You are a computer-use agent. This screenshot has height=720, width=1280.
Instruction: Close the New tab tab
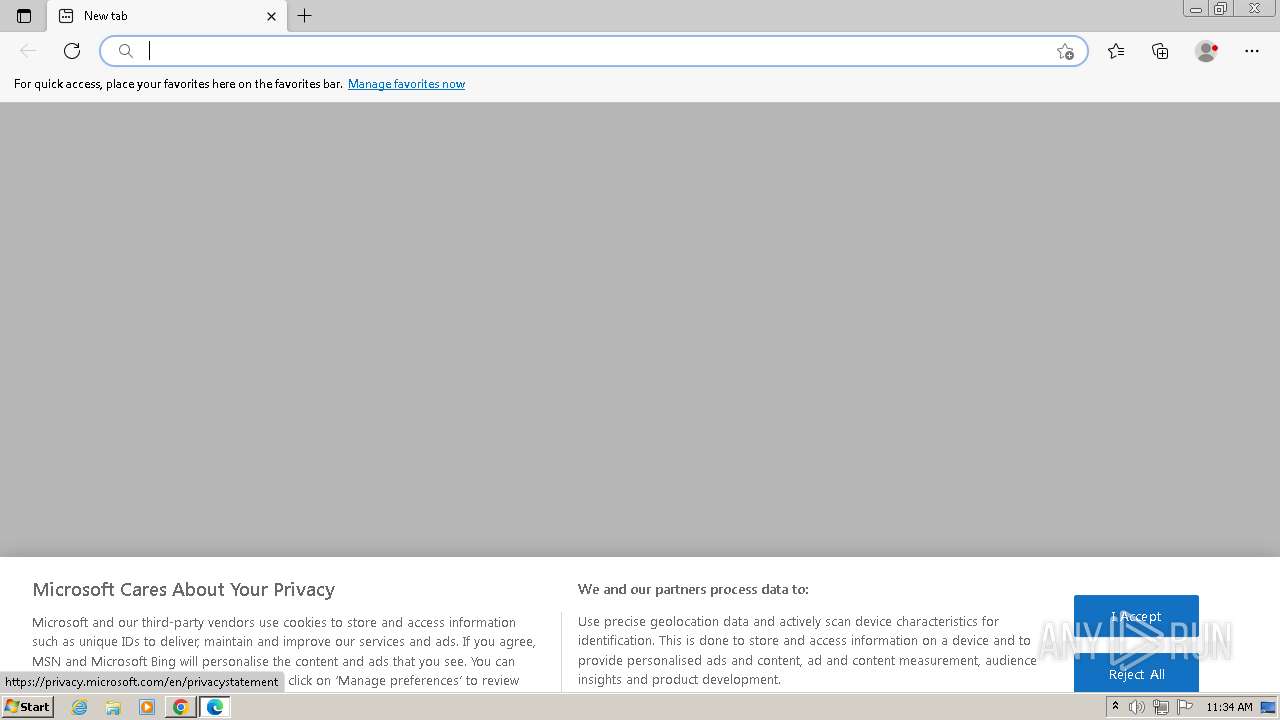(271, 16)
